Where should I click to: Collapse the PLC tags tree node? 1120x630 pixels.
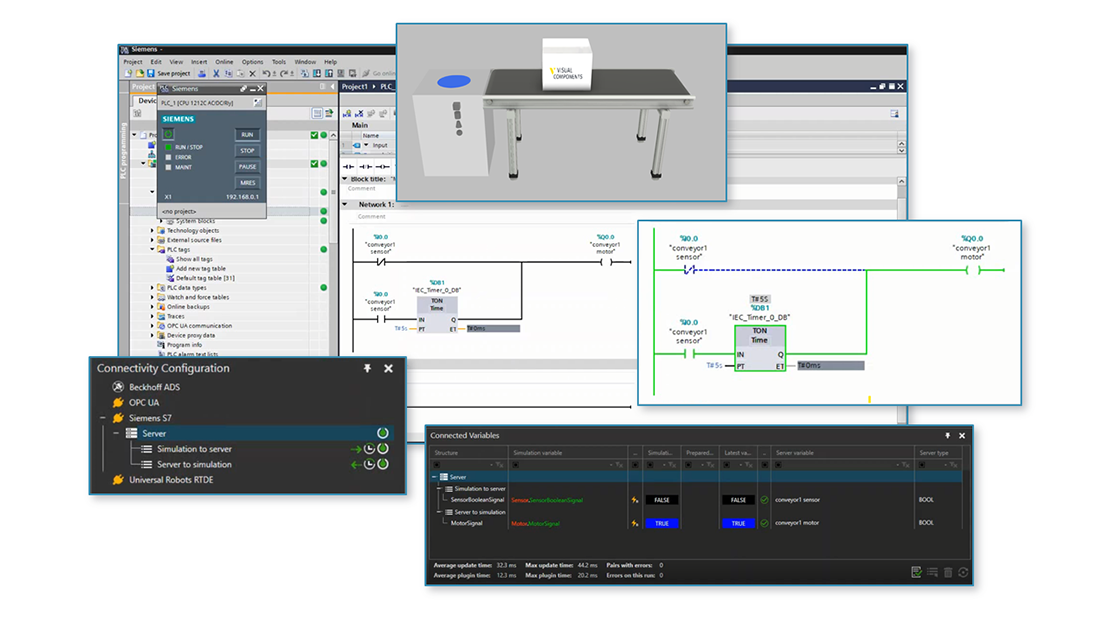pos(152,249)
